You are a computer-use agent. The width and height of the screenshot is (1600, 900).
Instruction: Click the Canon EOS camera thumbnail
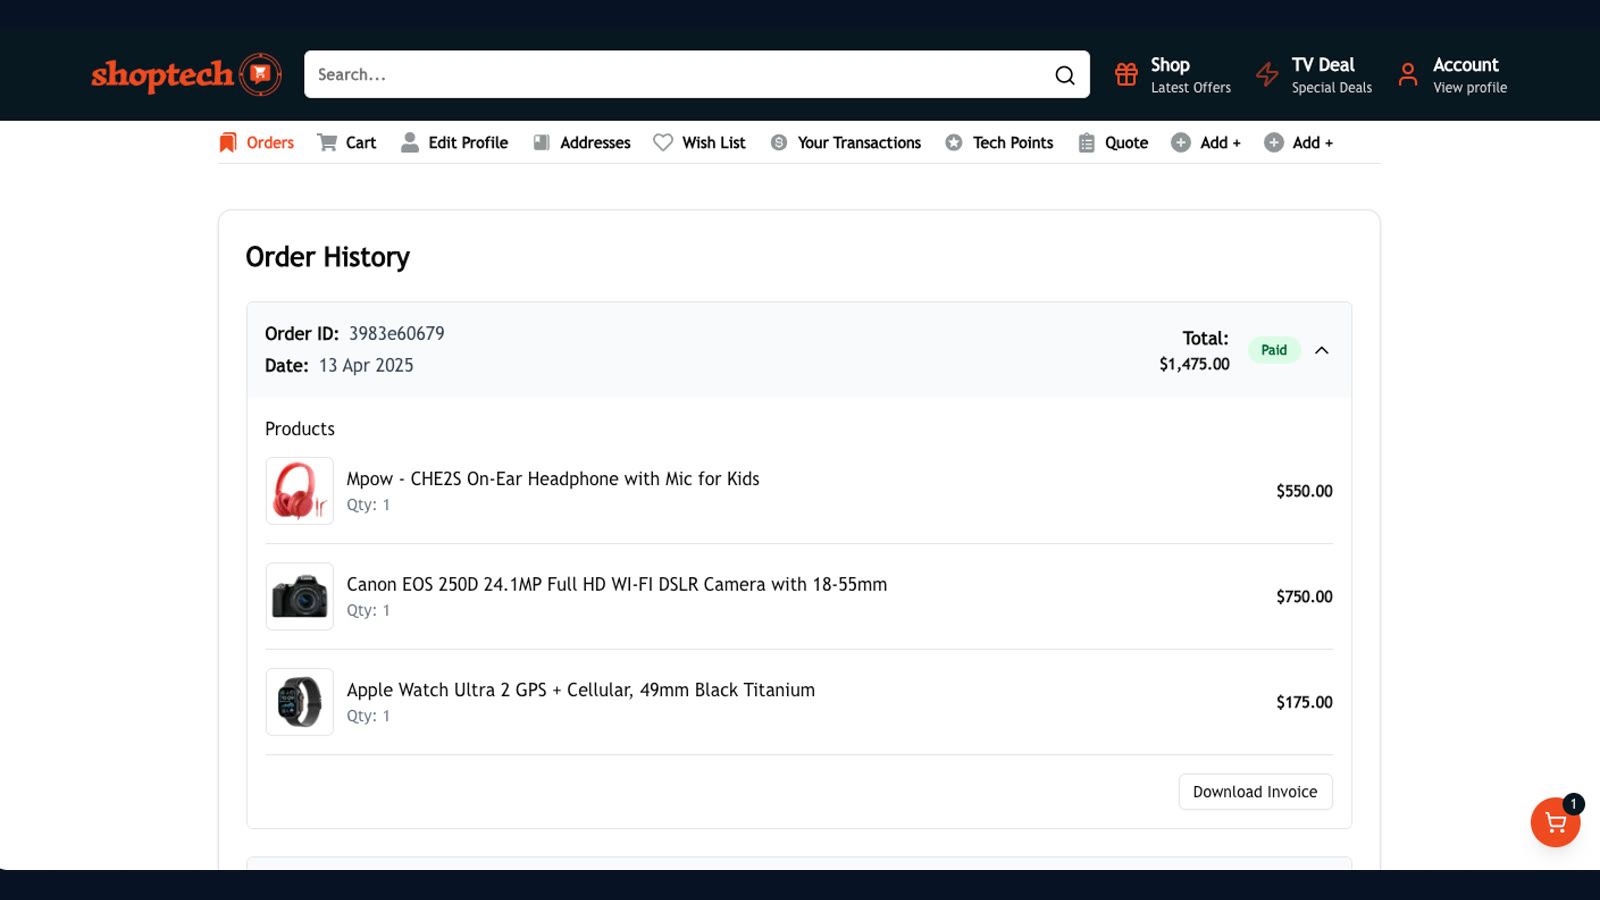coord(299,597)
